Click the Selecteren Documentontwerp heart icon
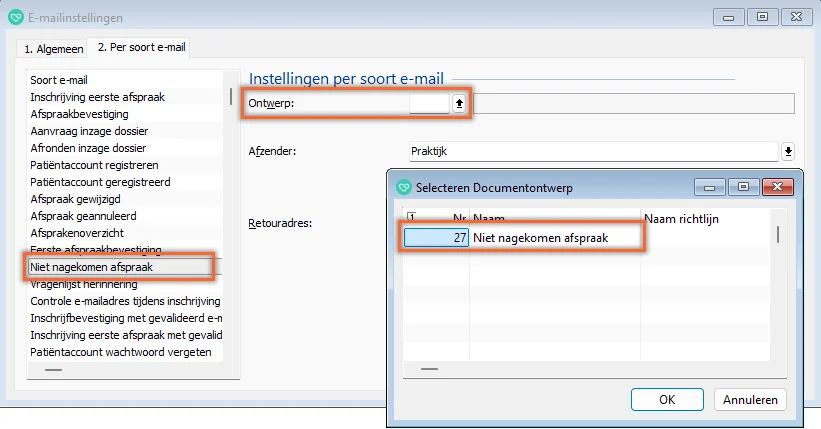 (404, 187)
